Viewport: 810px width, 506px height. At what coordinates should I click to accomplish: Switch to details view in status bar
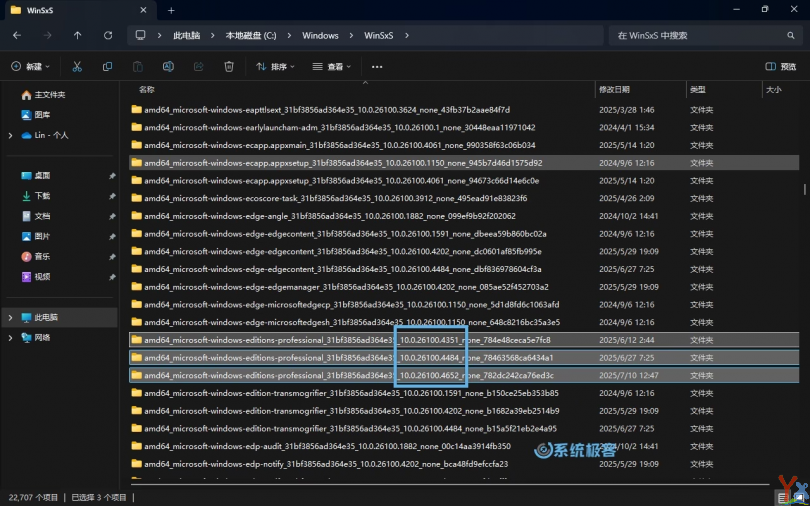click(x=781, y=496)
